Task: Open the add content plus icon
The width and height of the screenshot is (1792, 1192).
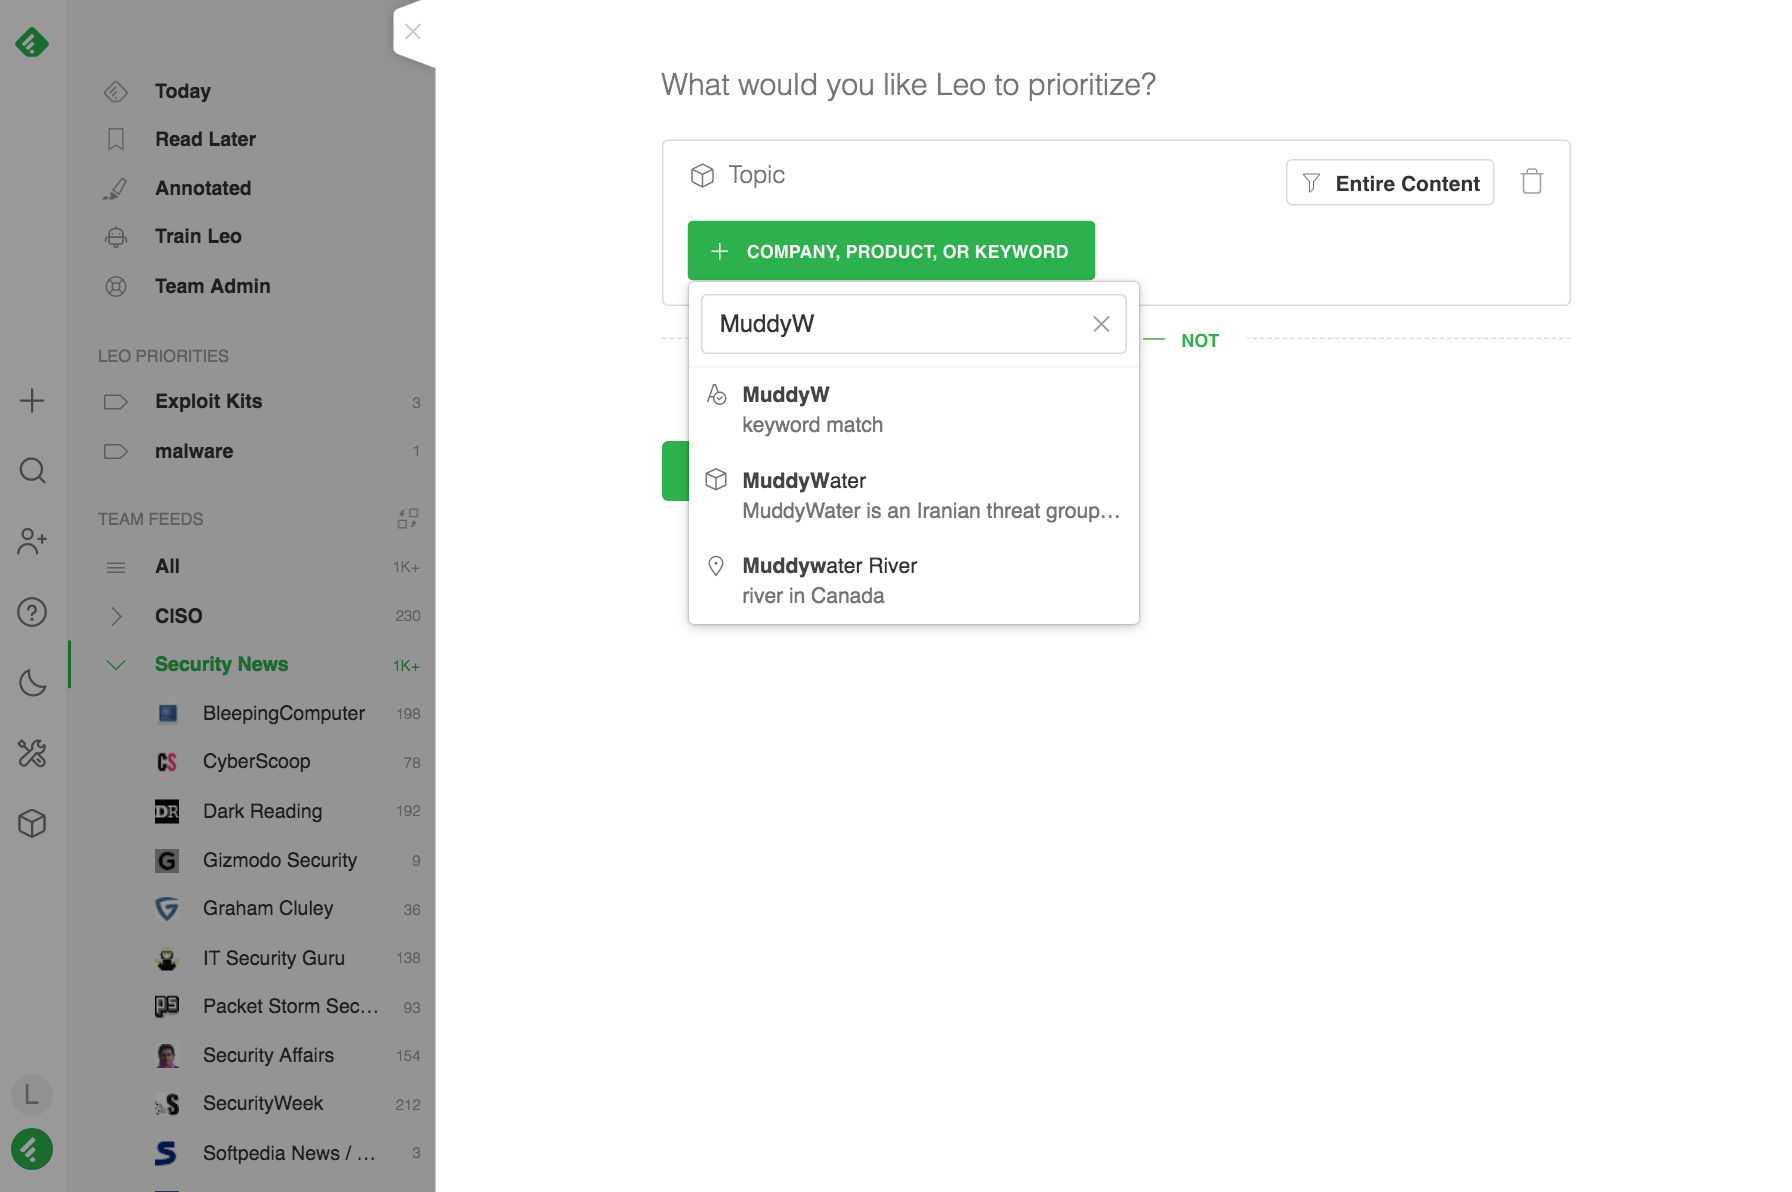Action: 32,401
